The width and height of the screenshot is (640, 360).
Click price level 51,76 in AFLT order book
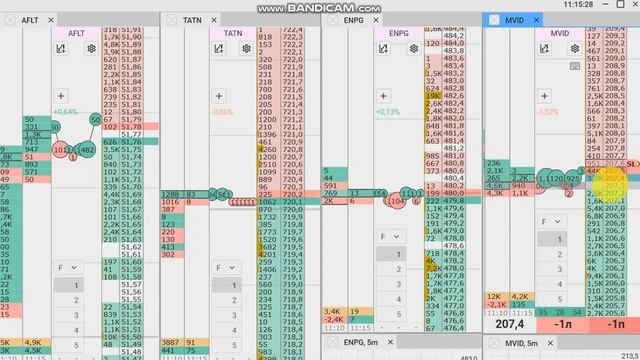pyautogui.click(x=131, y=142)
